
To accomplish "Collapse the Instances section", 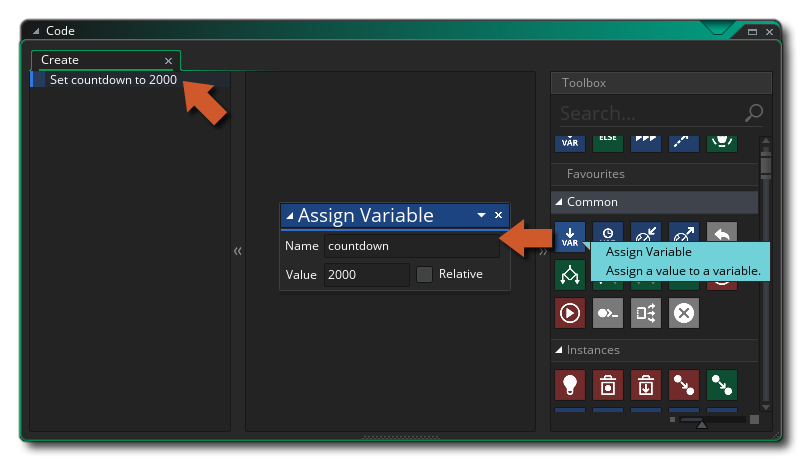I will [559, 350].
